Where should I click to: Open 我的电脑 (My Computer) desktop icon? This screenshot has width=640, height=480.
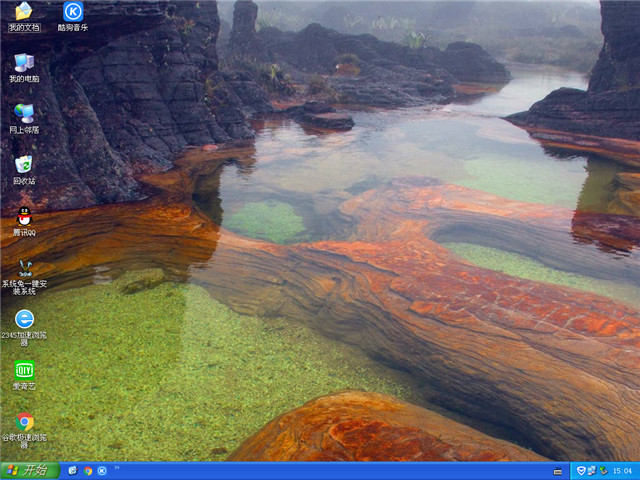pyautogui.click(x=24, y=62)
